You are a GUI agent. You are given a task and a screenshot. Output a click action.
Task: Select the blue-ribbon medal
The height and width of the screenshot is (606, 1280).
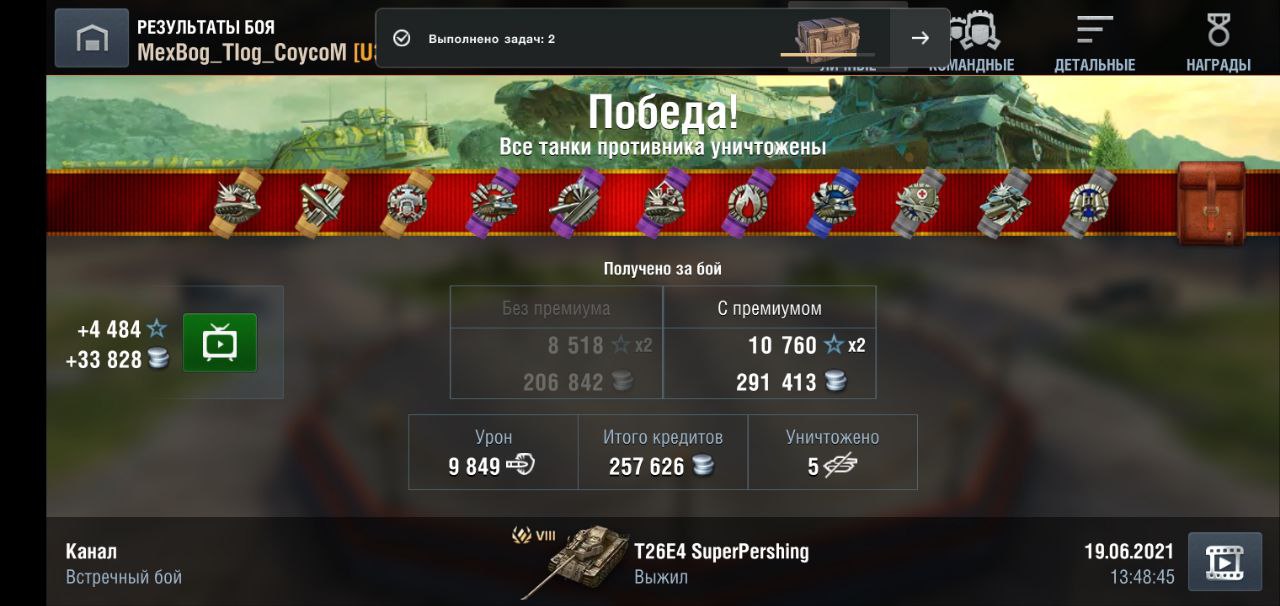coord(835,203)
